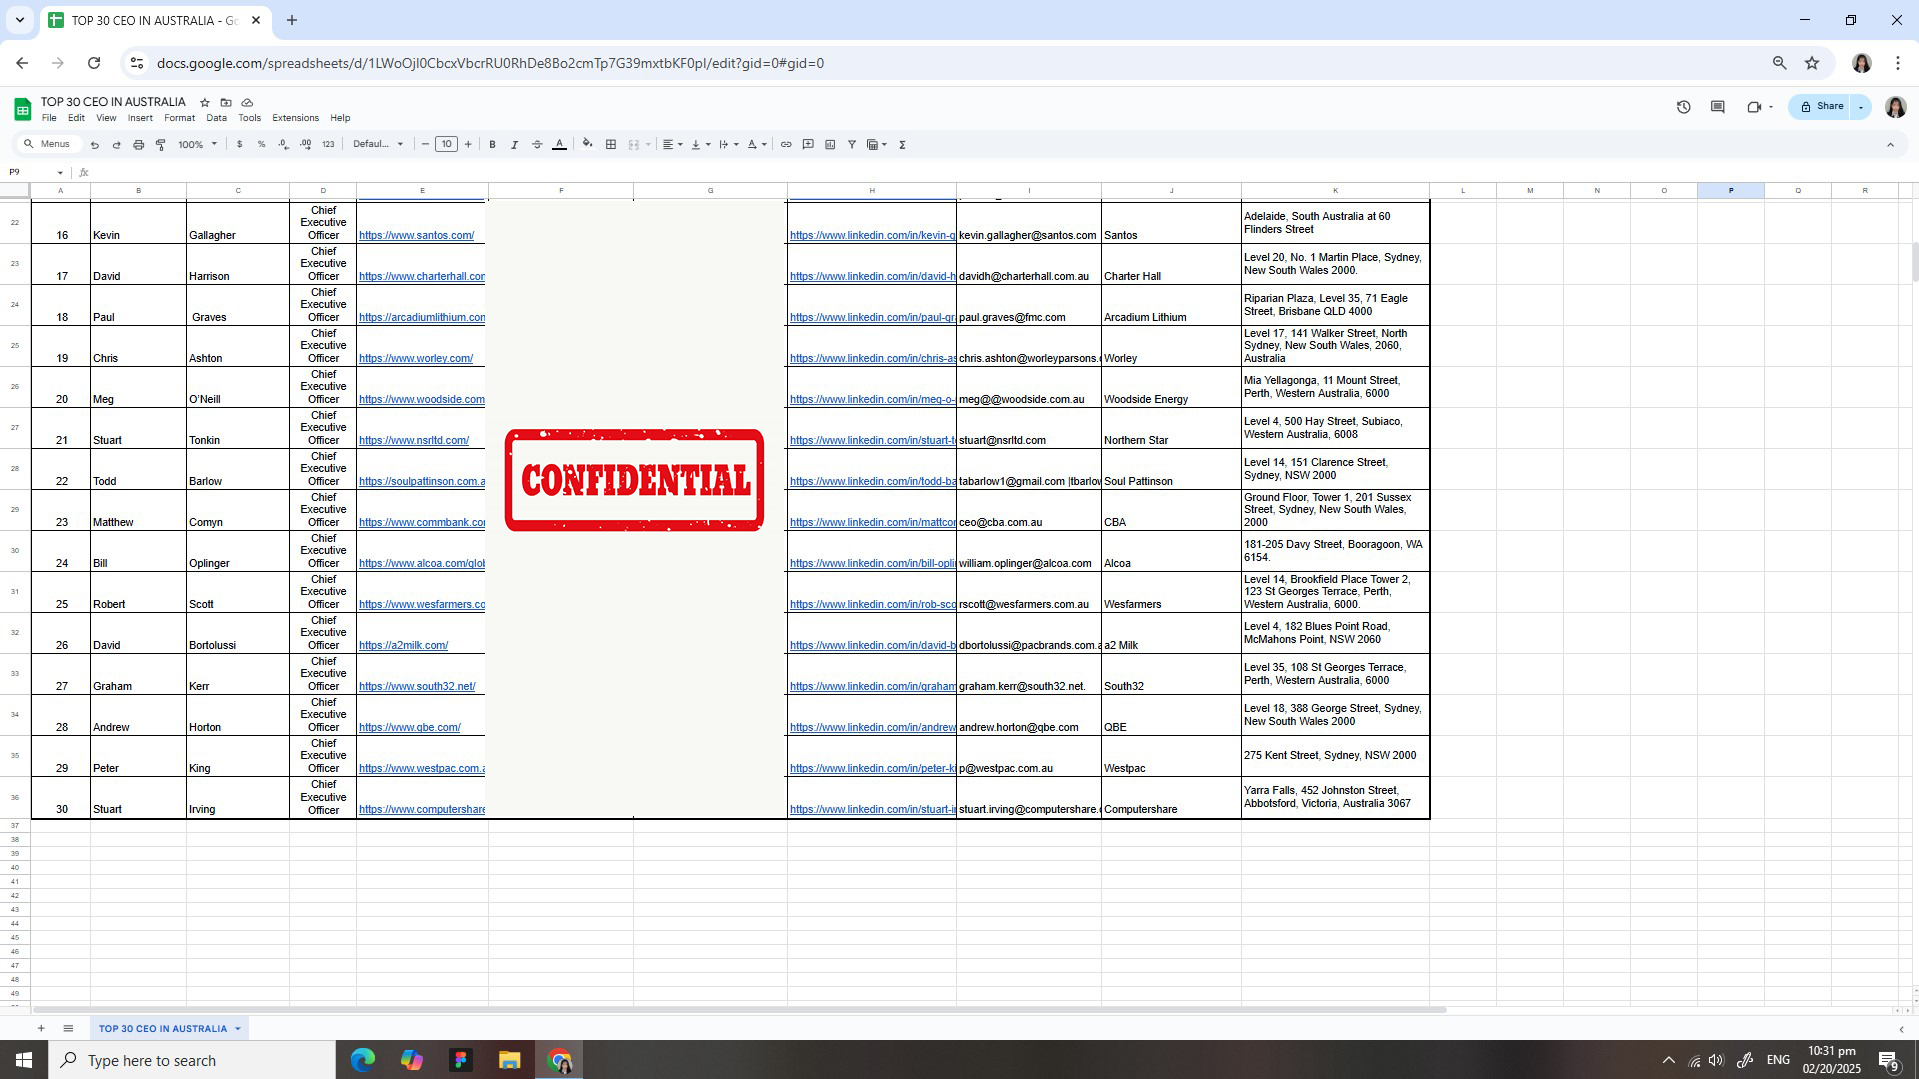This screenshot has width=1919, height=1079.
Task: Open the santos.com website link
Action: click(x=416, y=236)
